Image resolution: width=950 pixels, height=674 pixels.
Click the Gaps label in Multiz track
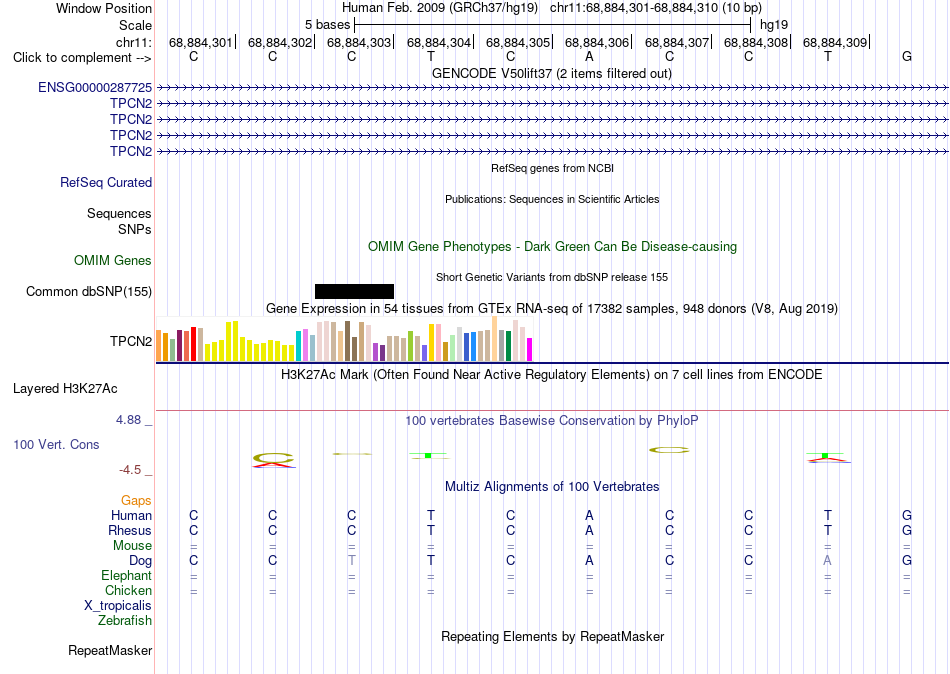pyautogui.click(x=136, y=500)
